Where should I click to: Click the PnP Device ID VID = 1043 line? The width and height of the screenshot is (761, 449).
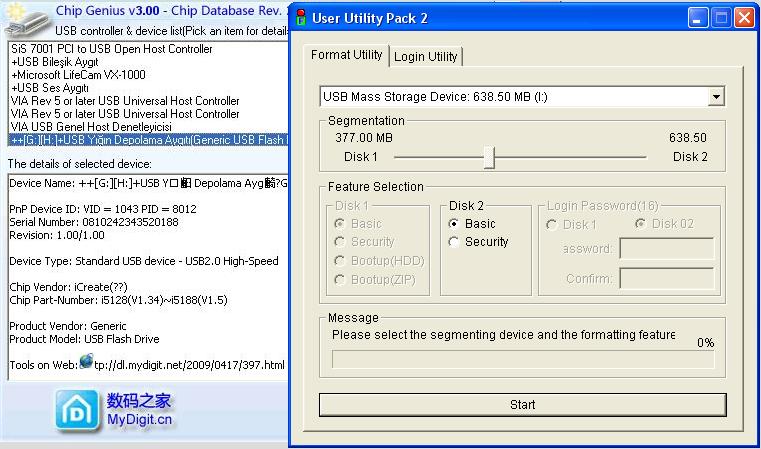coord(103,209)
